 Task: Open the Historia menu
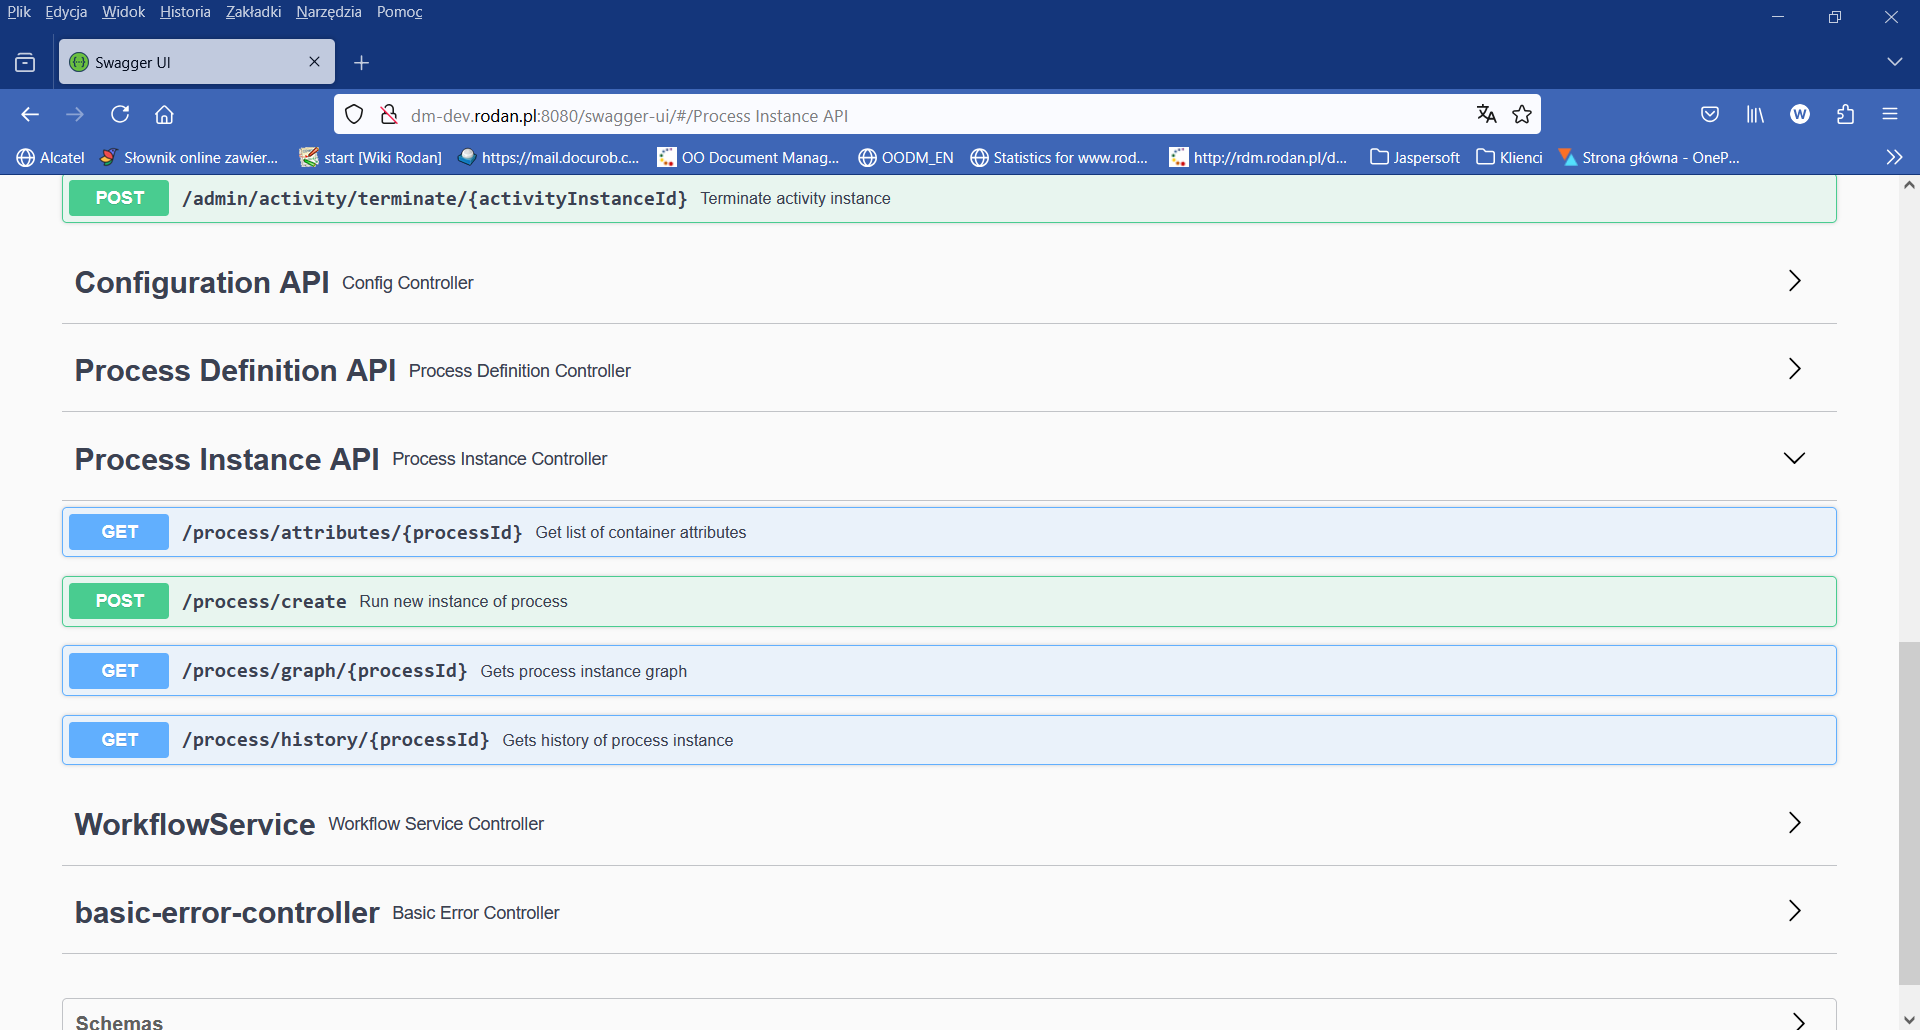(184, 12)
